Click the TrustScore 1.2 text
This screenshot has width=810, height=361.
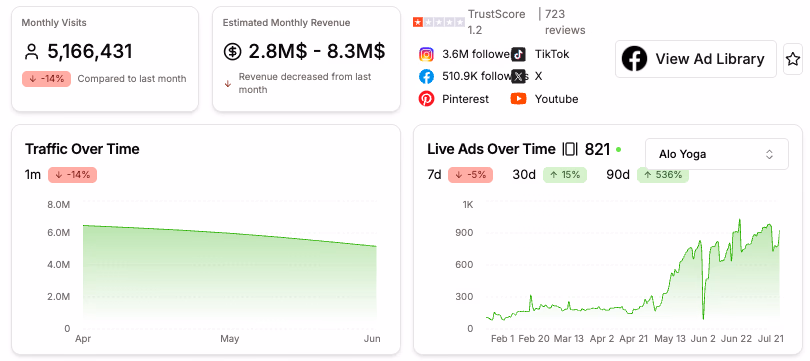click(x=496, y=22)
